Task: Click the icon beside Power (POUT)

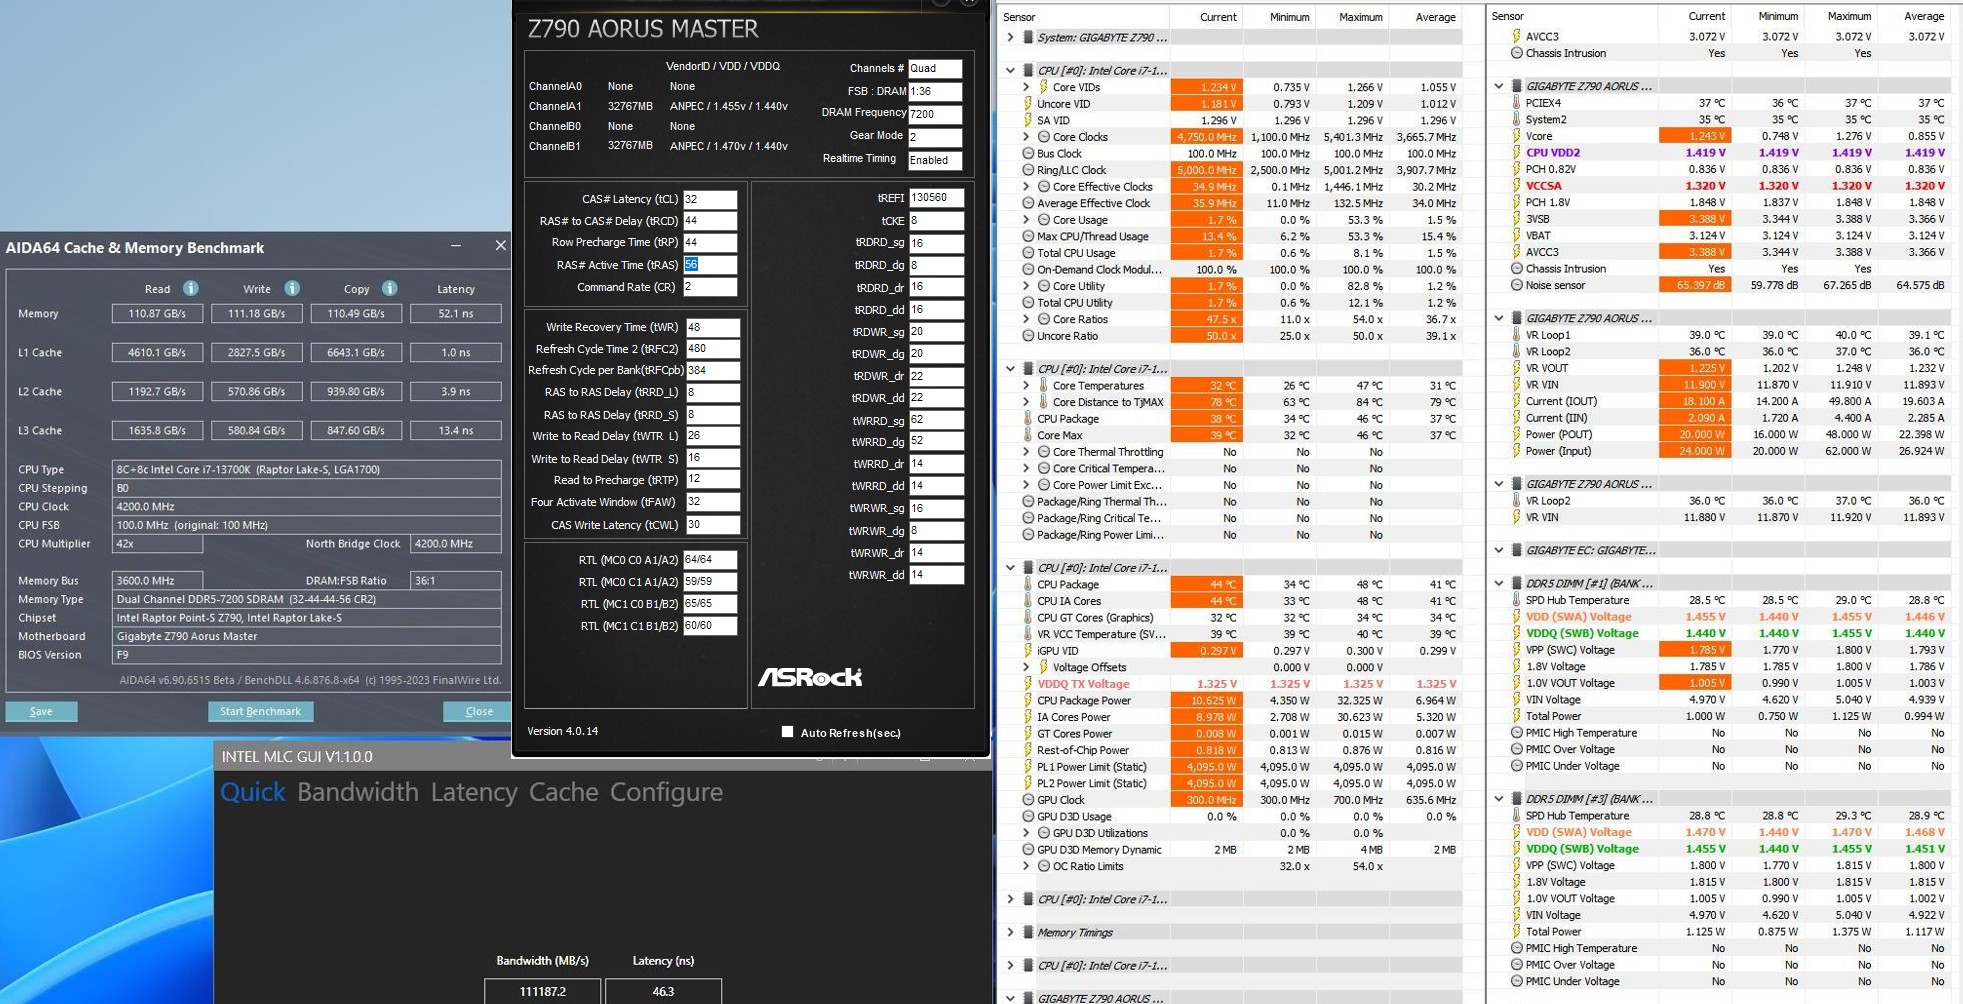Action: (x=1516, y=434)
